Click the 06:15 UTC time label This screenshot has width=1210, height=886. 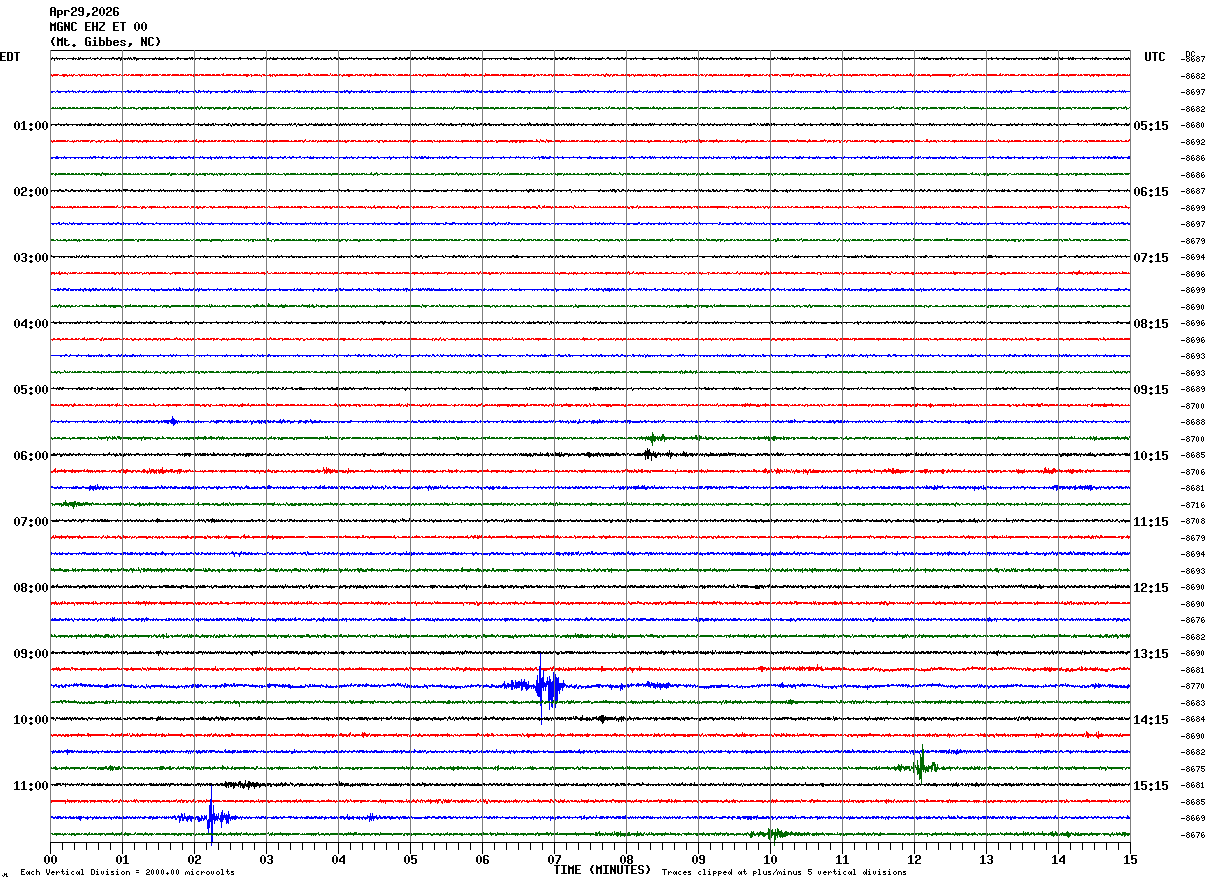pos(1150,192)
